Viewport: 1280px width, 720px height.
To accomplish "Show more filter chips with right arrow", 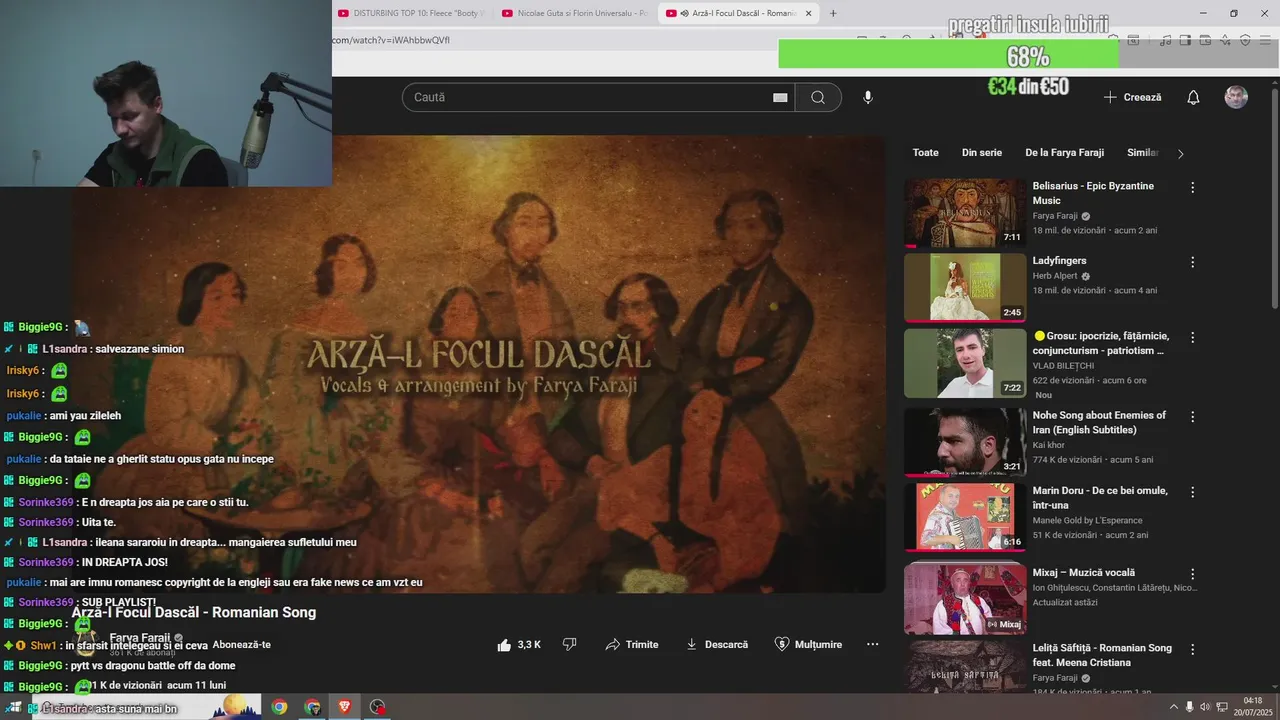I will (x=1180, y=153).
